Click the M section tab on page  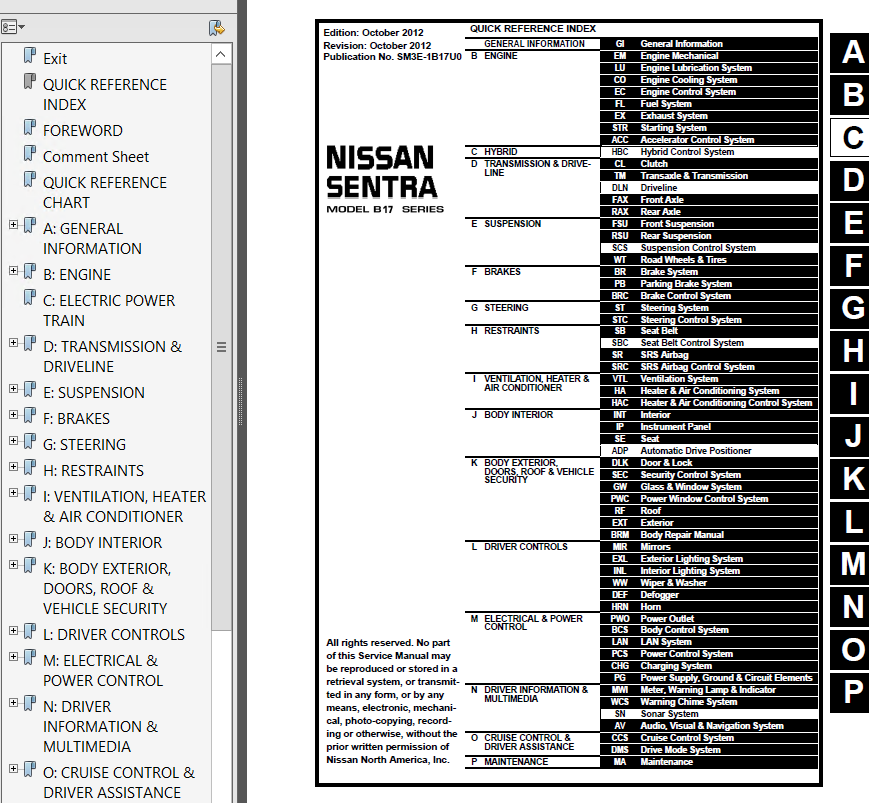point(851,565)
